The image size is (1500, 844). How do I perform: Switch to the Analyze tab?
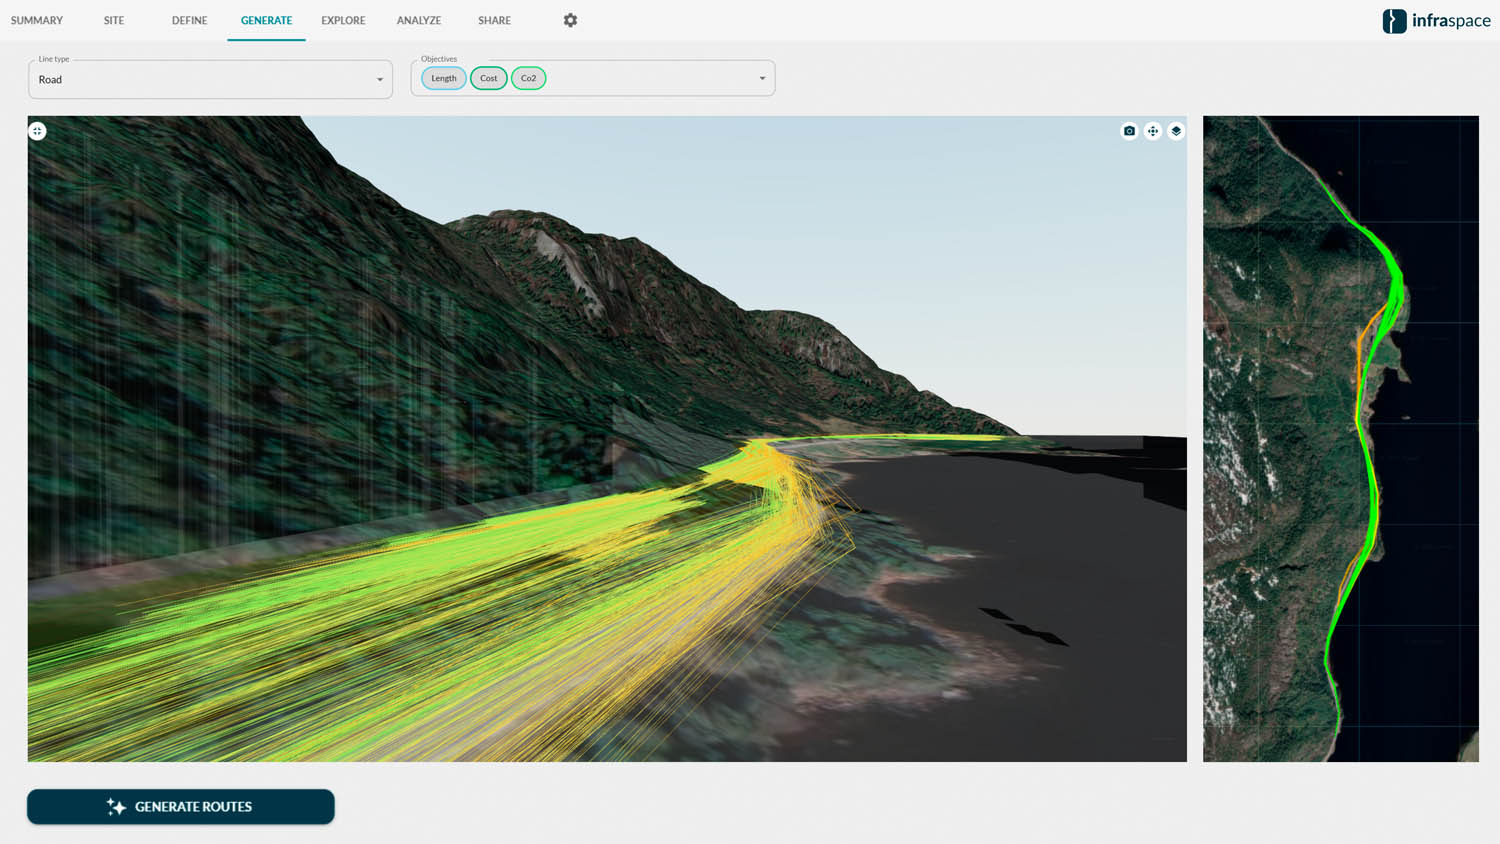[x=418, y=20]
